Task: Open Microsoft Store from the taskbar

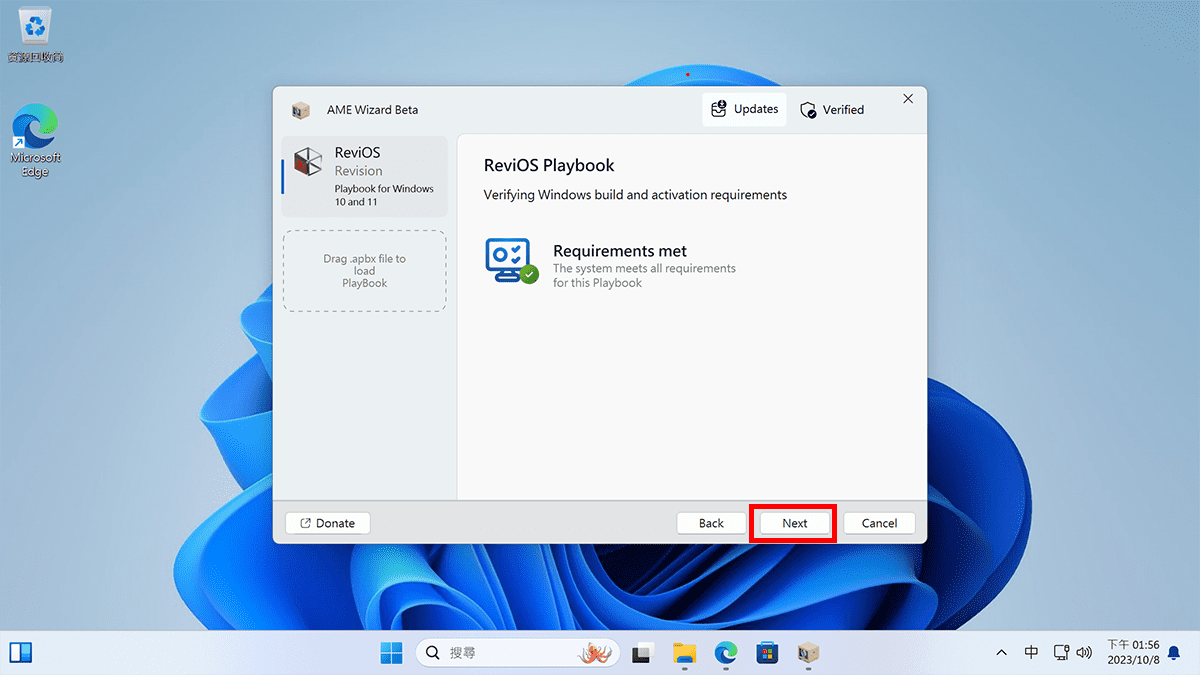Action: (x=766, y=653)
